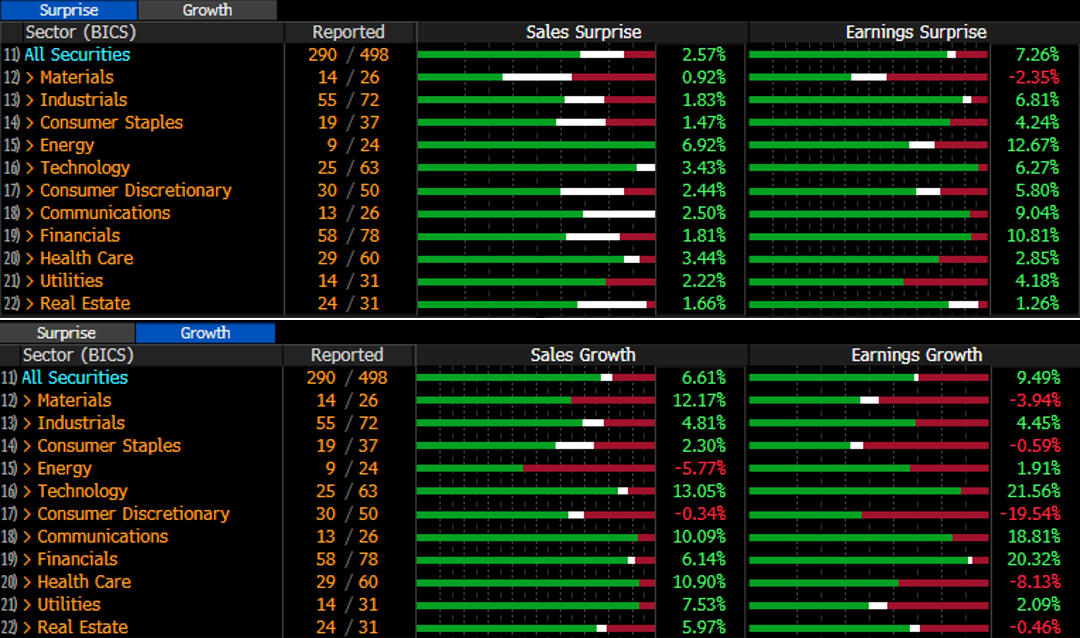Click Consumer Discretionary earnings growth bar
This screenshot has height=638, width=1080.
pyautogui.click(x=869, y=515)
